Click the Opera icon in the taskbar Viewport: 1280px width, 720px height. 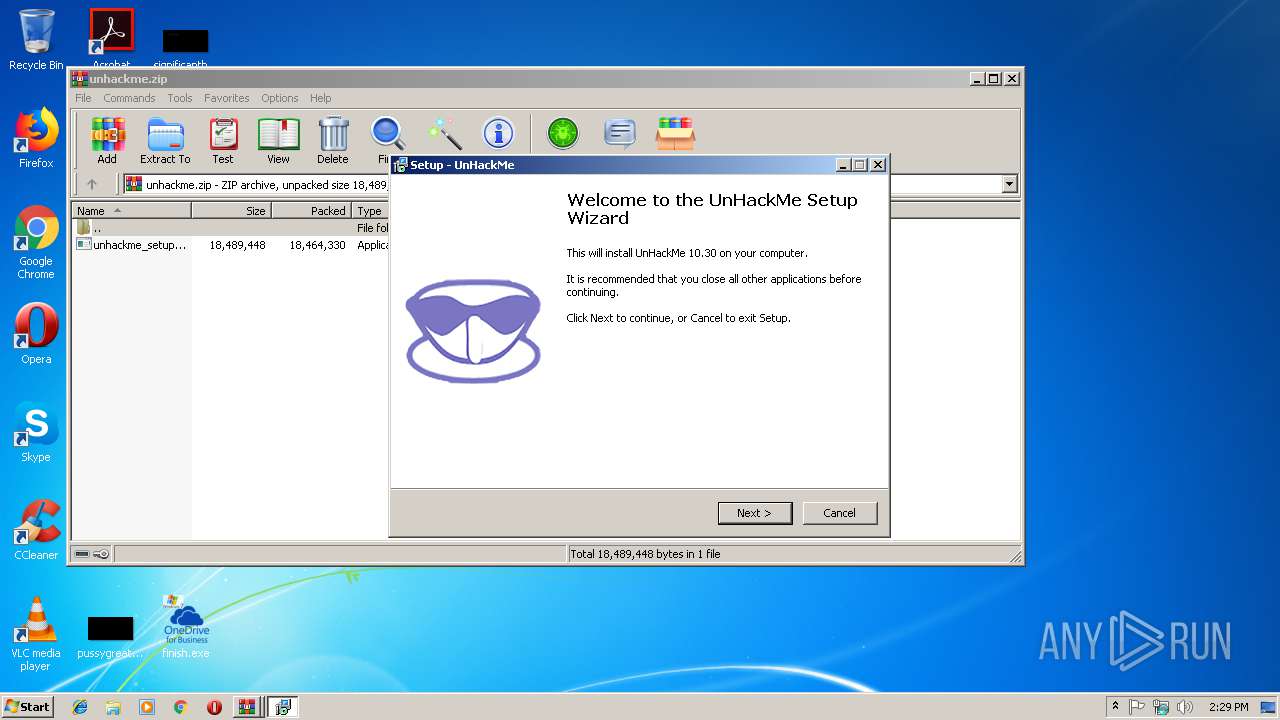[214, 707]
